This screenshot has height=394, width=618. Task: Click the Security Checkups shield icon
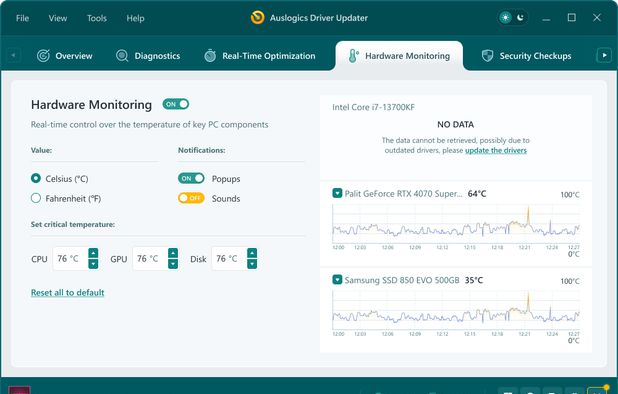pos(488,56)
